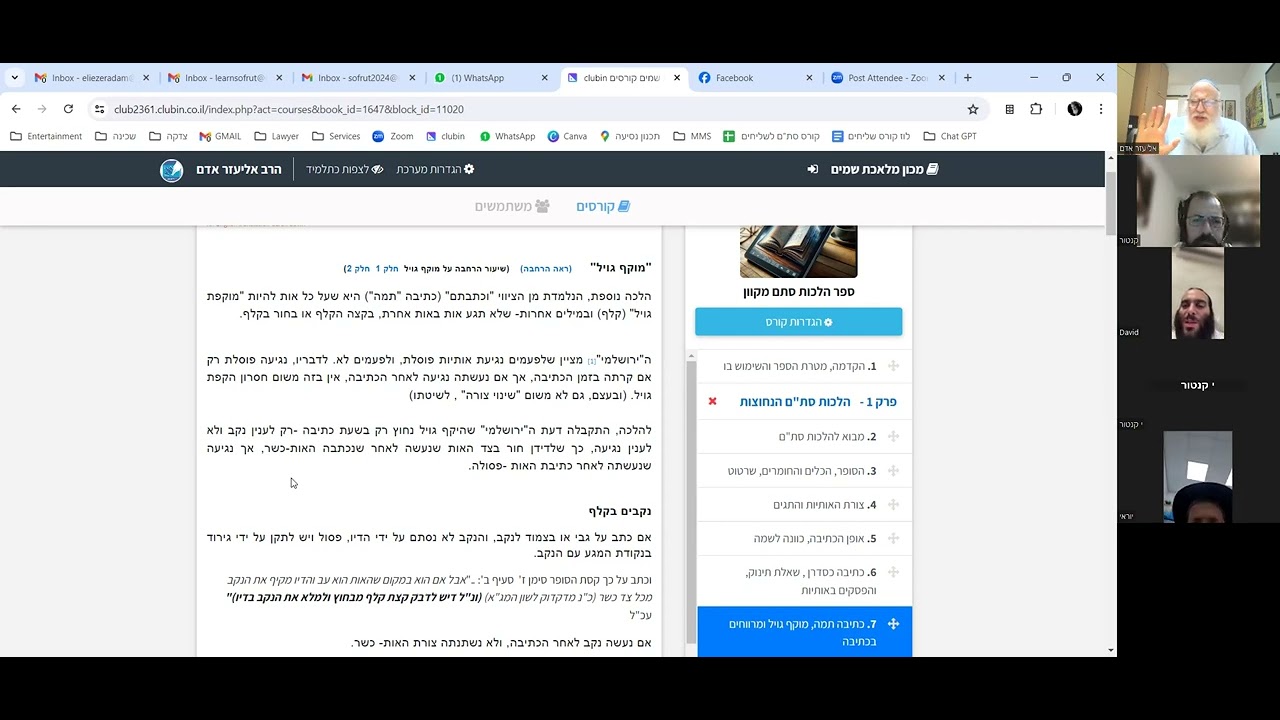Open the Chat GPT bookmarks folder
Viewport: 1280px width, 720px height.
950,136
